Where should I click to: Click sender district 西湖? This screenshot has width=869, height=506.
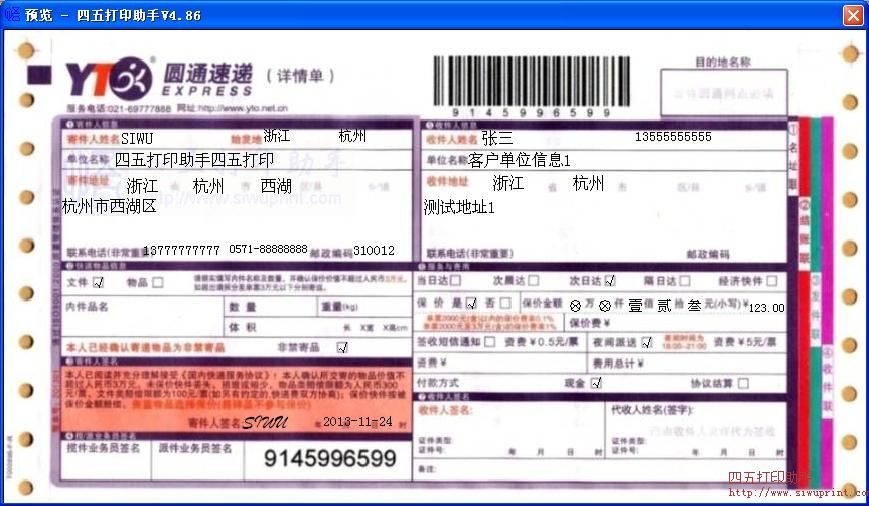276,186
